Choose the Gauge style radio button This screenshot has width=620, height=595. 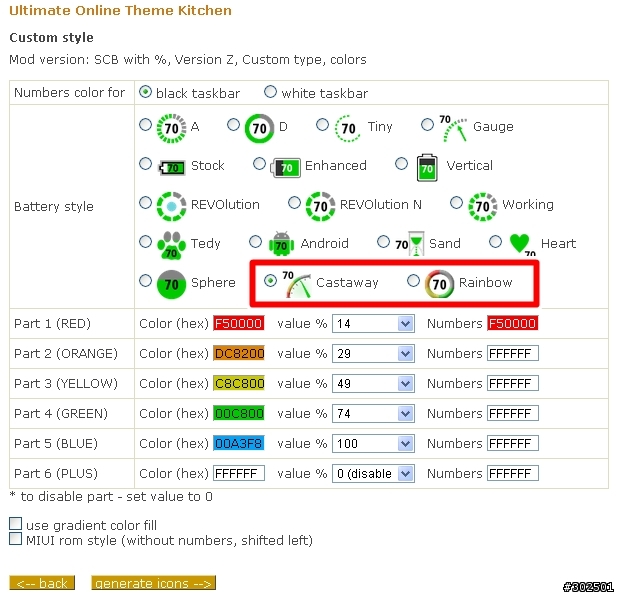427,125
